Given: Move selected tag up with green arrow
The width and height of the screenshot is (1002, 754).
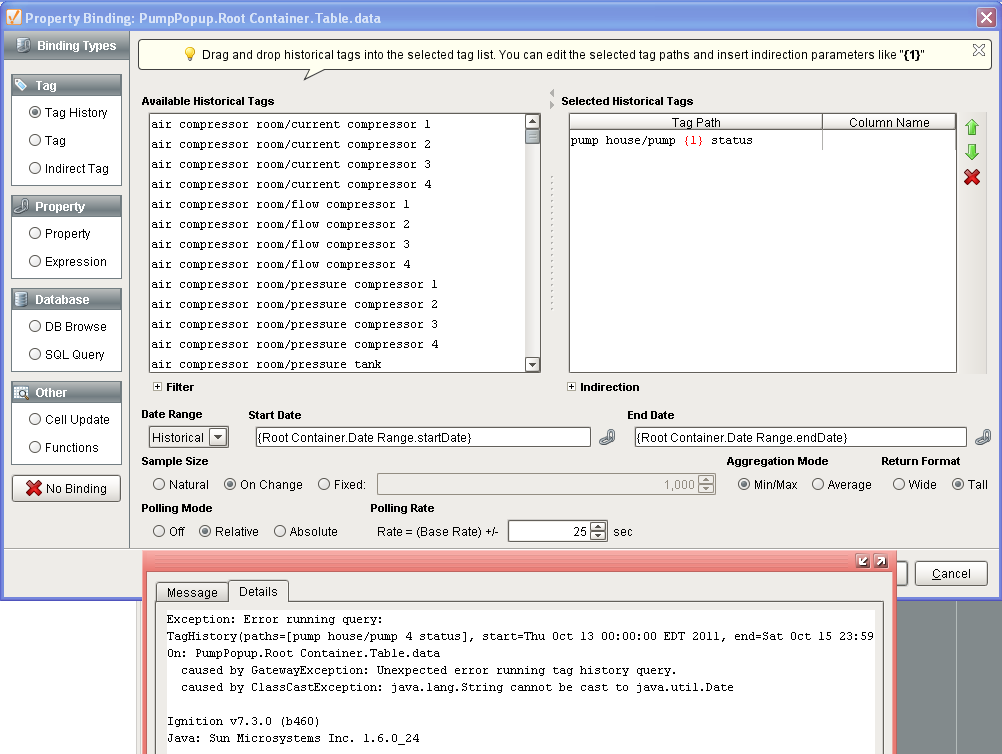Looking at the screenshot, I should pyautogui.click(x=971, y=127).
